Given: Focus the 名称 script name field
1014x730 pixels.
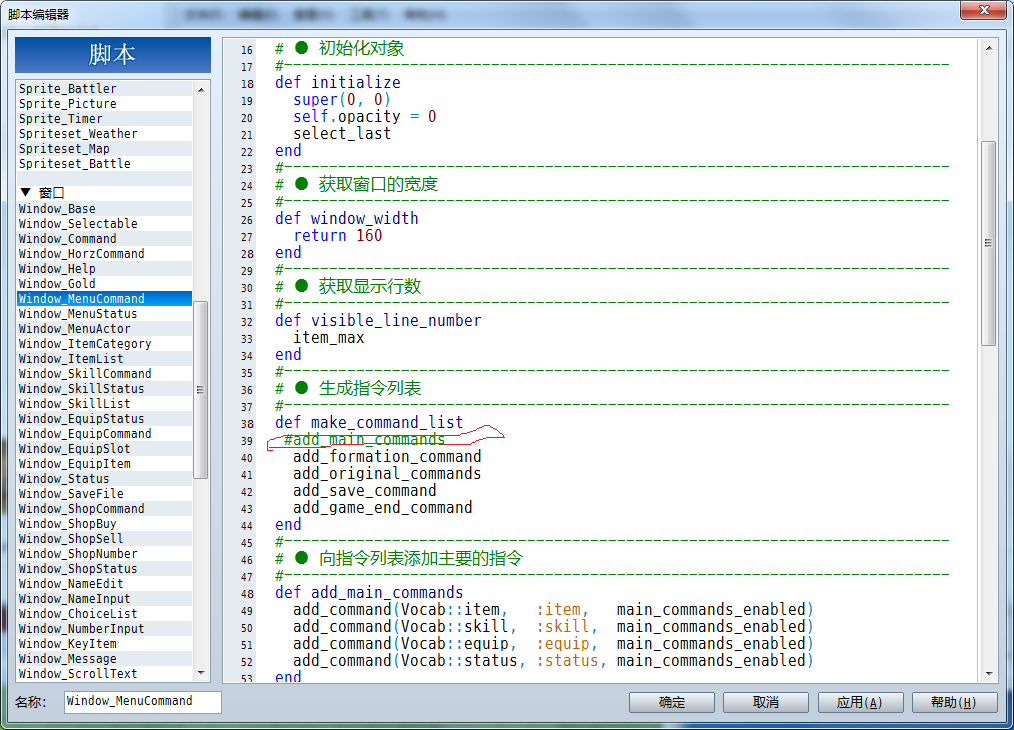Looking at the screenshot, I should tap(142, 702).
